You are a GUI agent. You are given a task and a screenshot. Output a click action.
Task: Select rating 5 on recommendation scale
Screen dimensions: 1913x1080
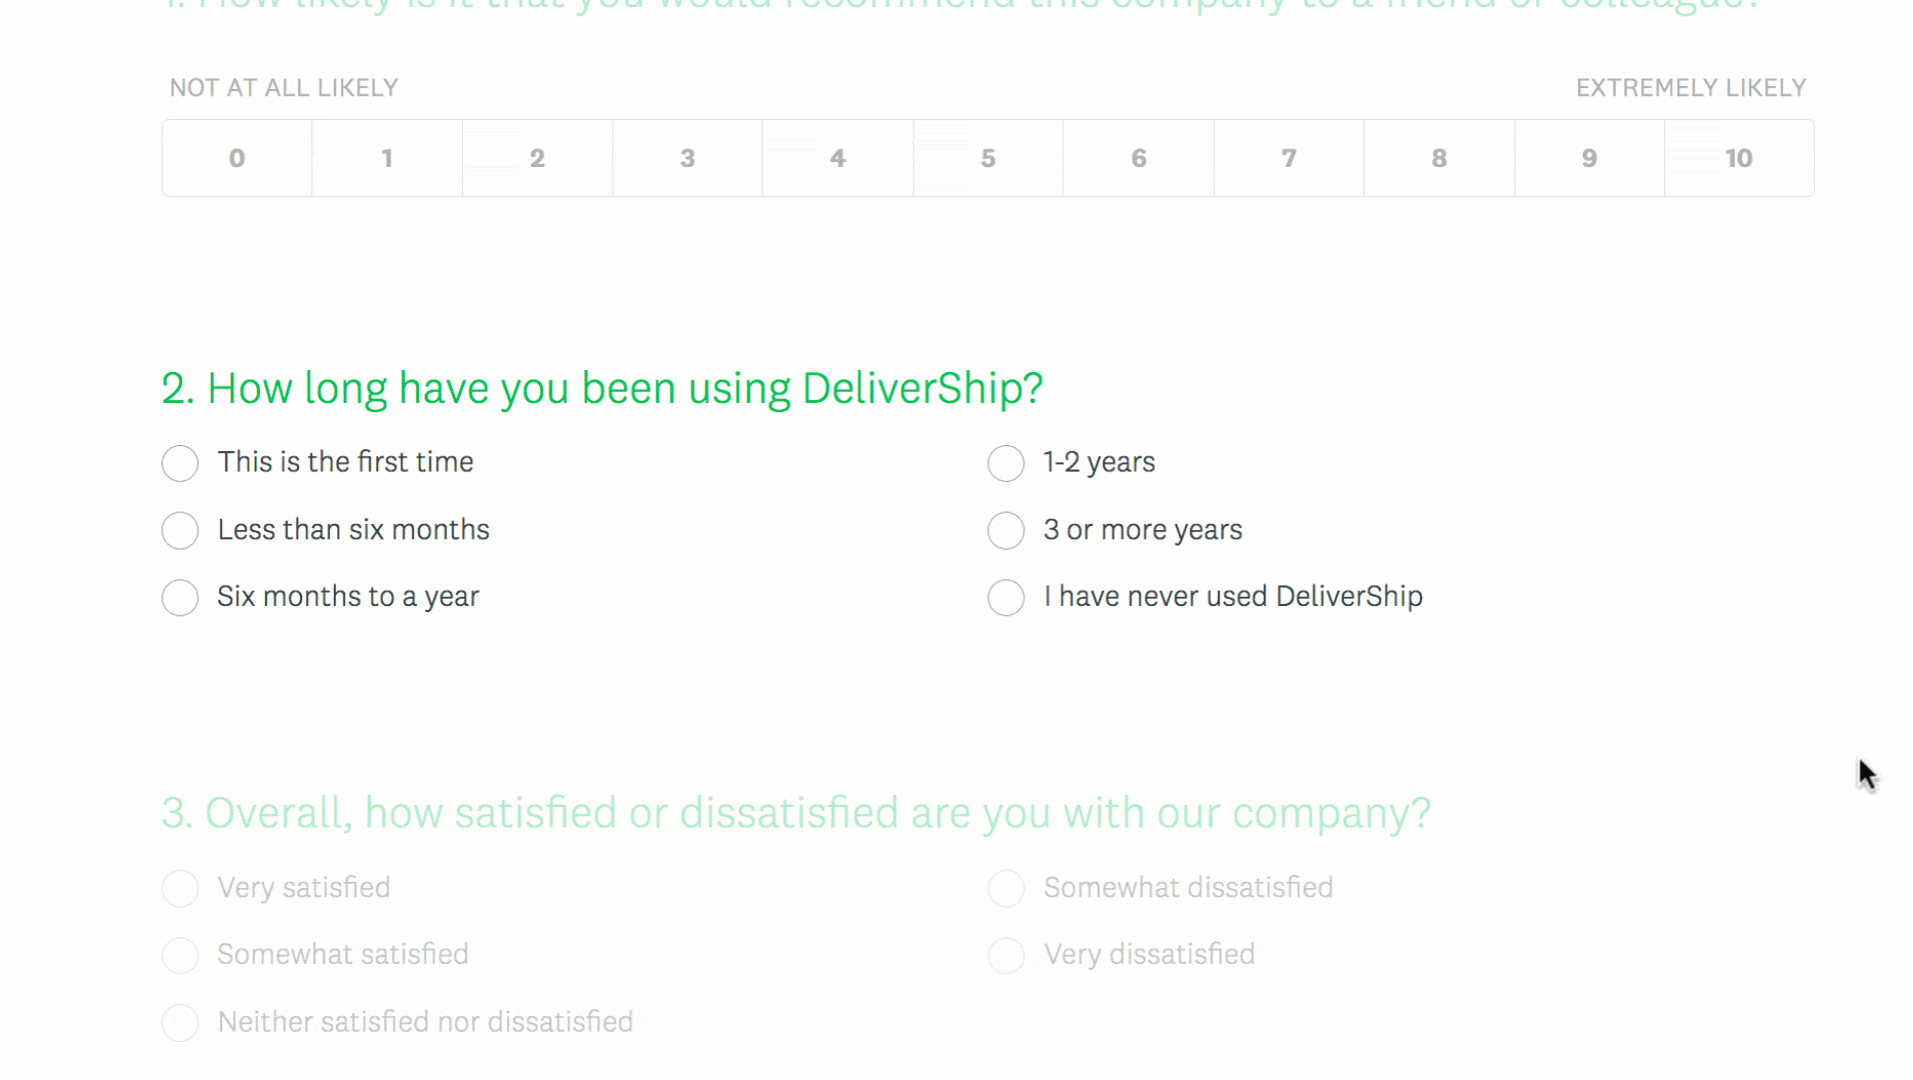(988, 158)
